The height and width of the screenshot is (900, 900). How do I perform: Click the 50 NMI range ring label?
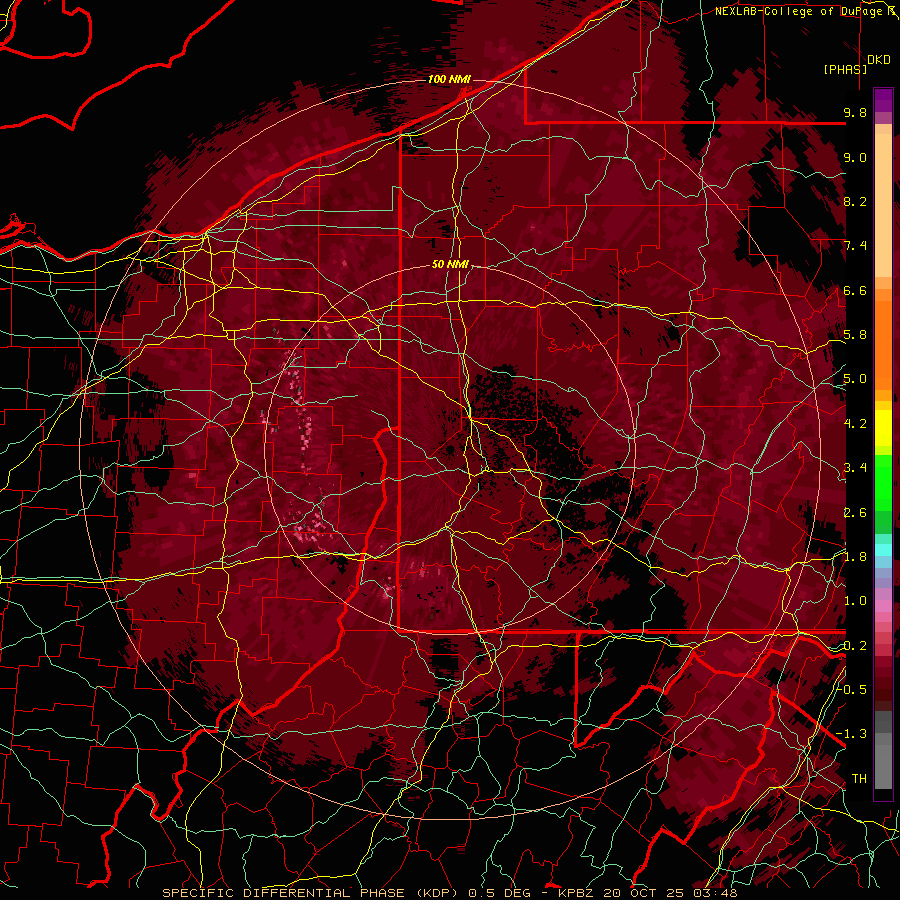point(450,265)
